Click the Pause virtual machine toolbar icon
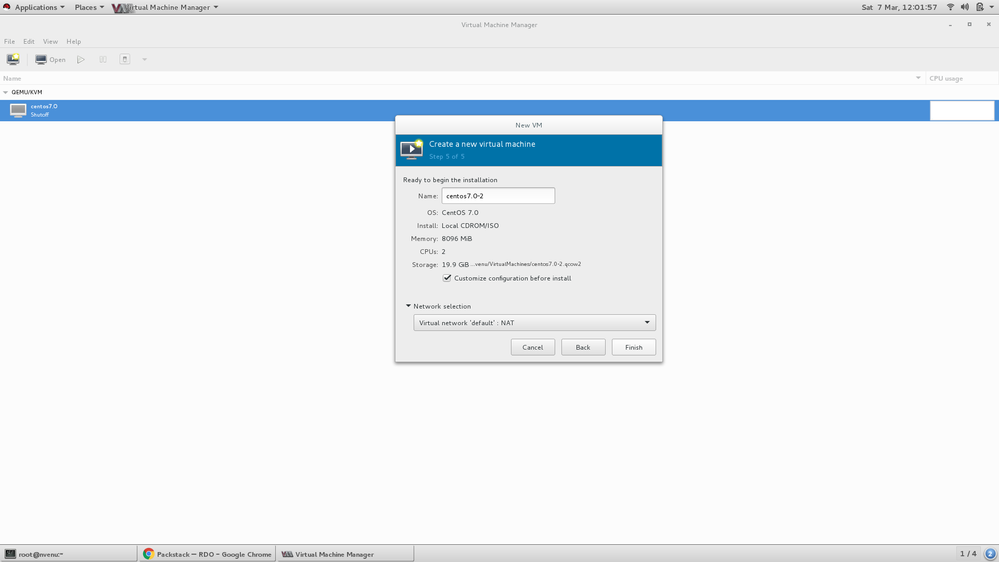This screenshot has height=562, width=999. coord(103,59)
